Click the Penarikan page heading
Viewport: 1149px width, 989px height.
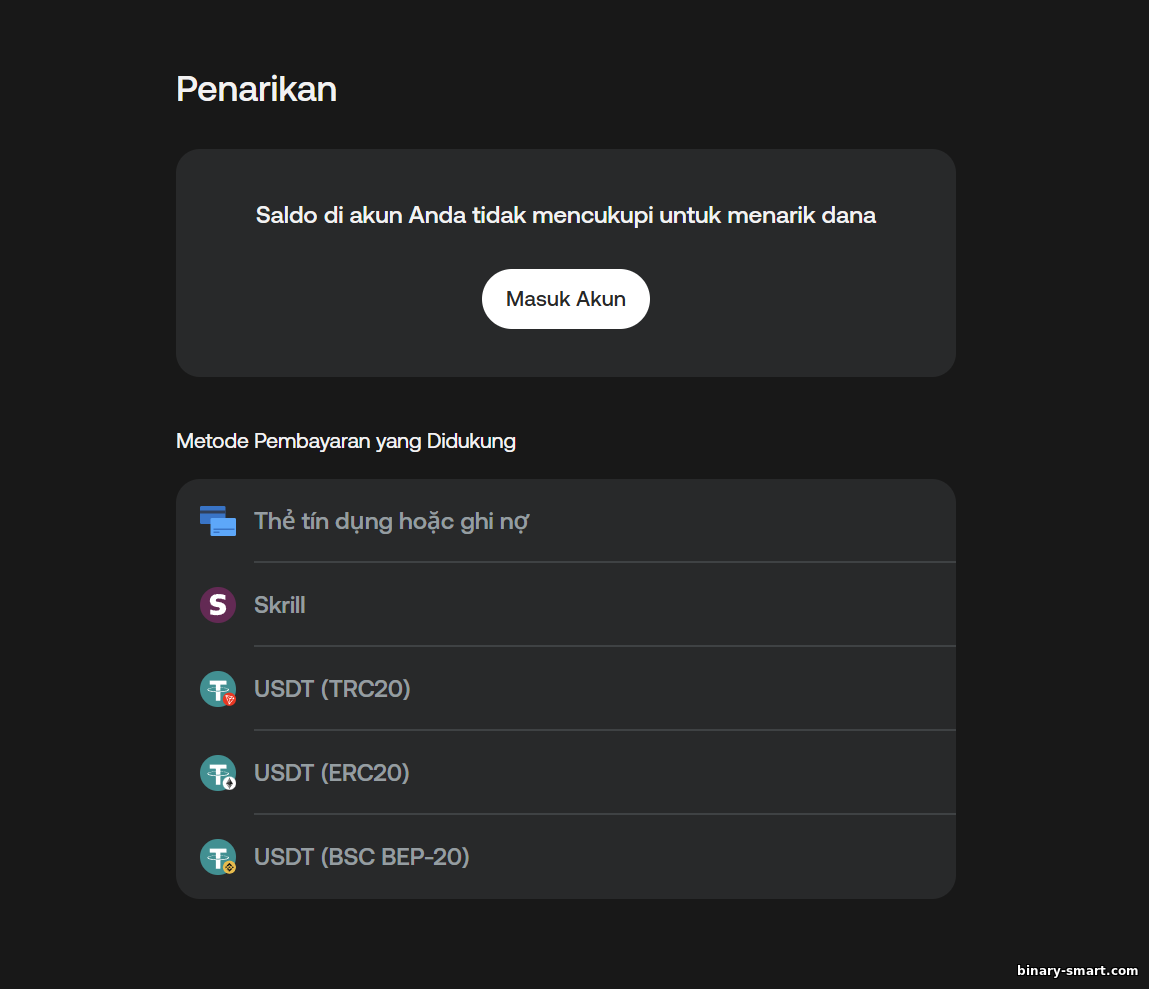coord(256,89)
